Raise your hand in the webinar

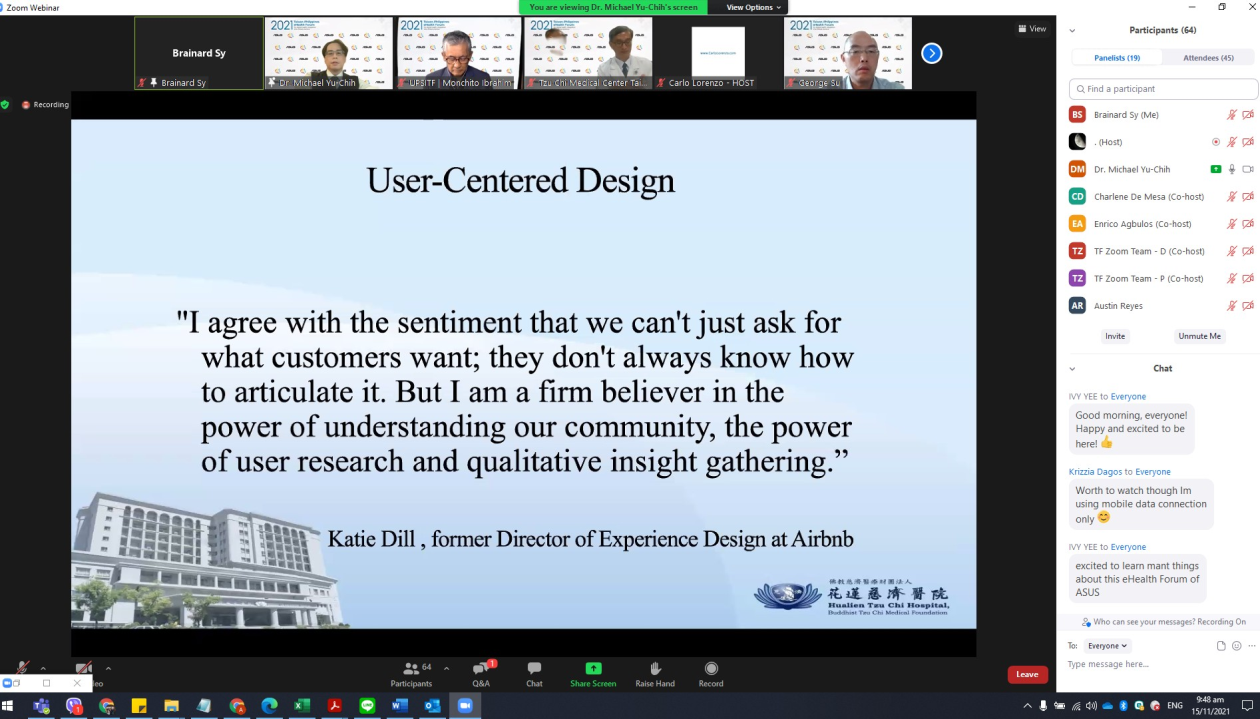tap(655, 672)
